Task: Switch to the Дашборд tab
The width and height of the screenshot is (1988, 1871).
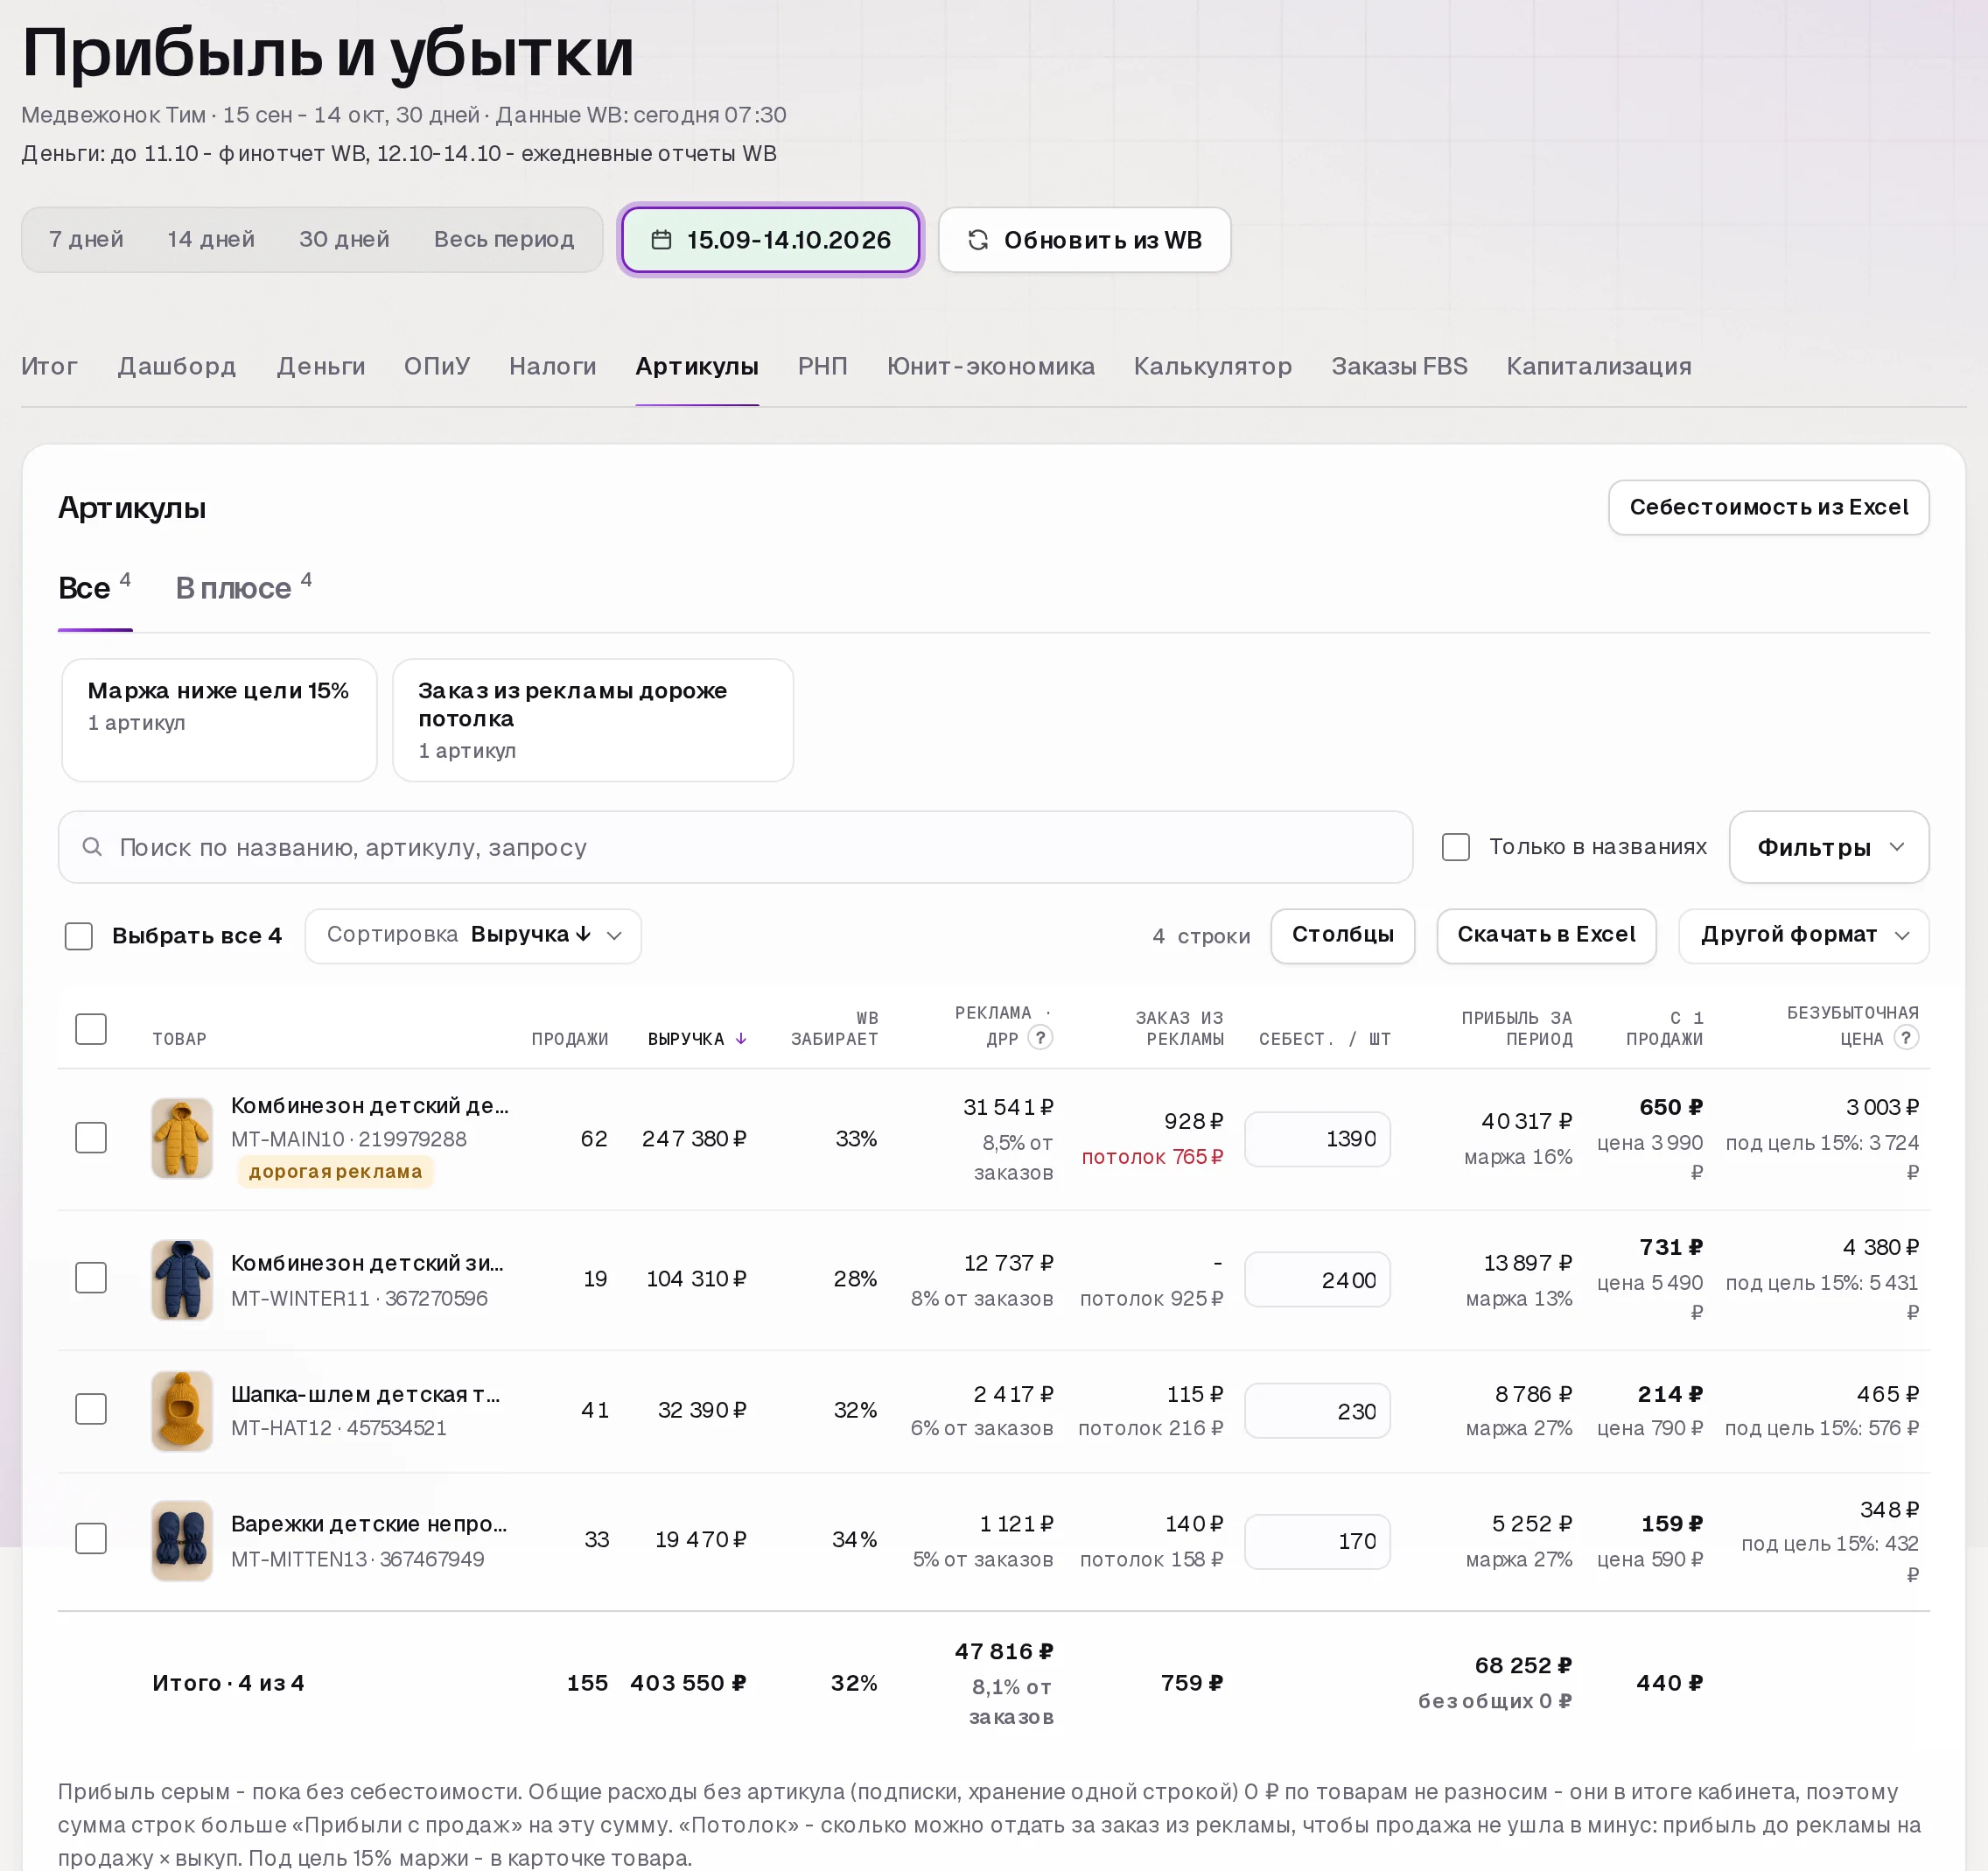Action: pos(177,366)
